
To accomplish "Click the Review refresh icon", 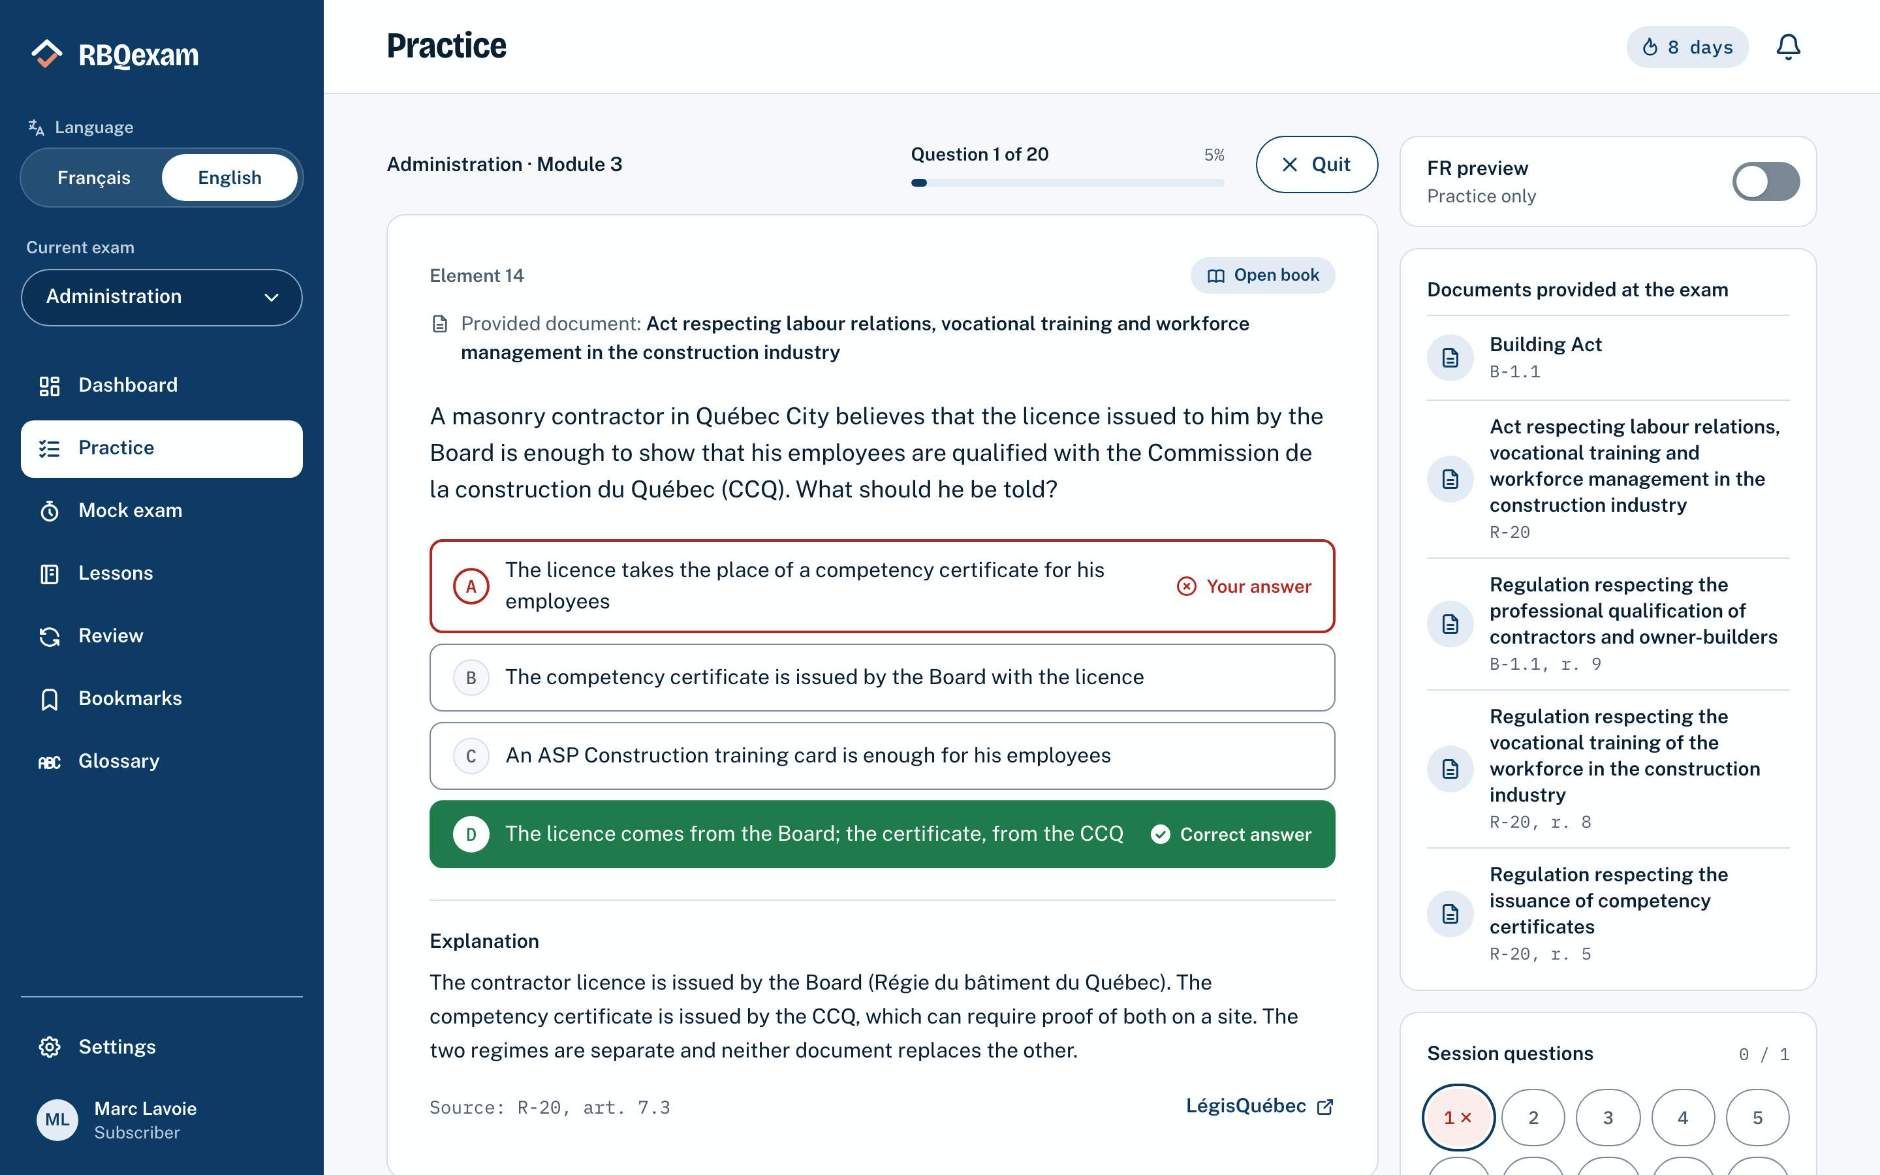I will (x=49, y=636).
